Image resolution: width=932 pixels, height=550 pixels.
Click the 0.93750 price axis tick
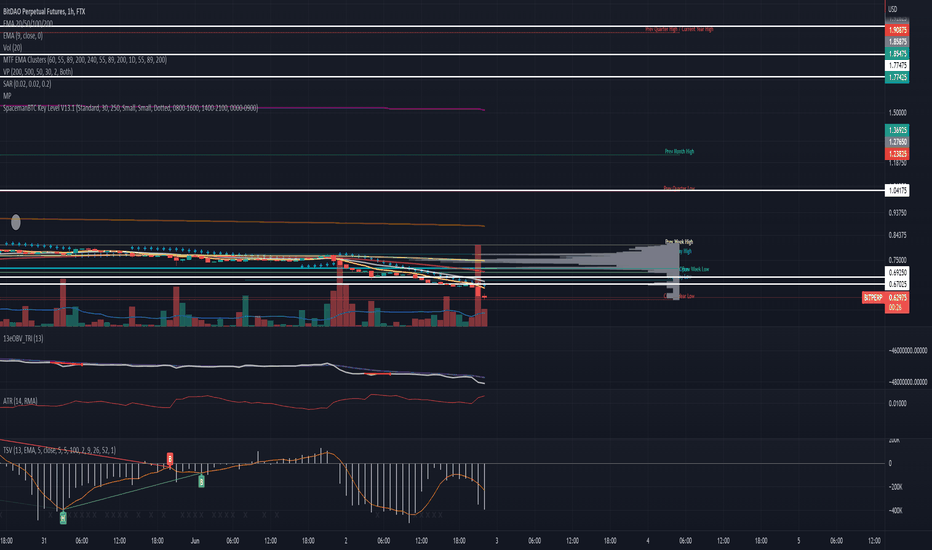click(898, 212)
